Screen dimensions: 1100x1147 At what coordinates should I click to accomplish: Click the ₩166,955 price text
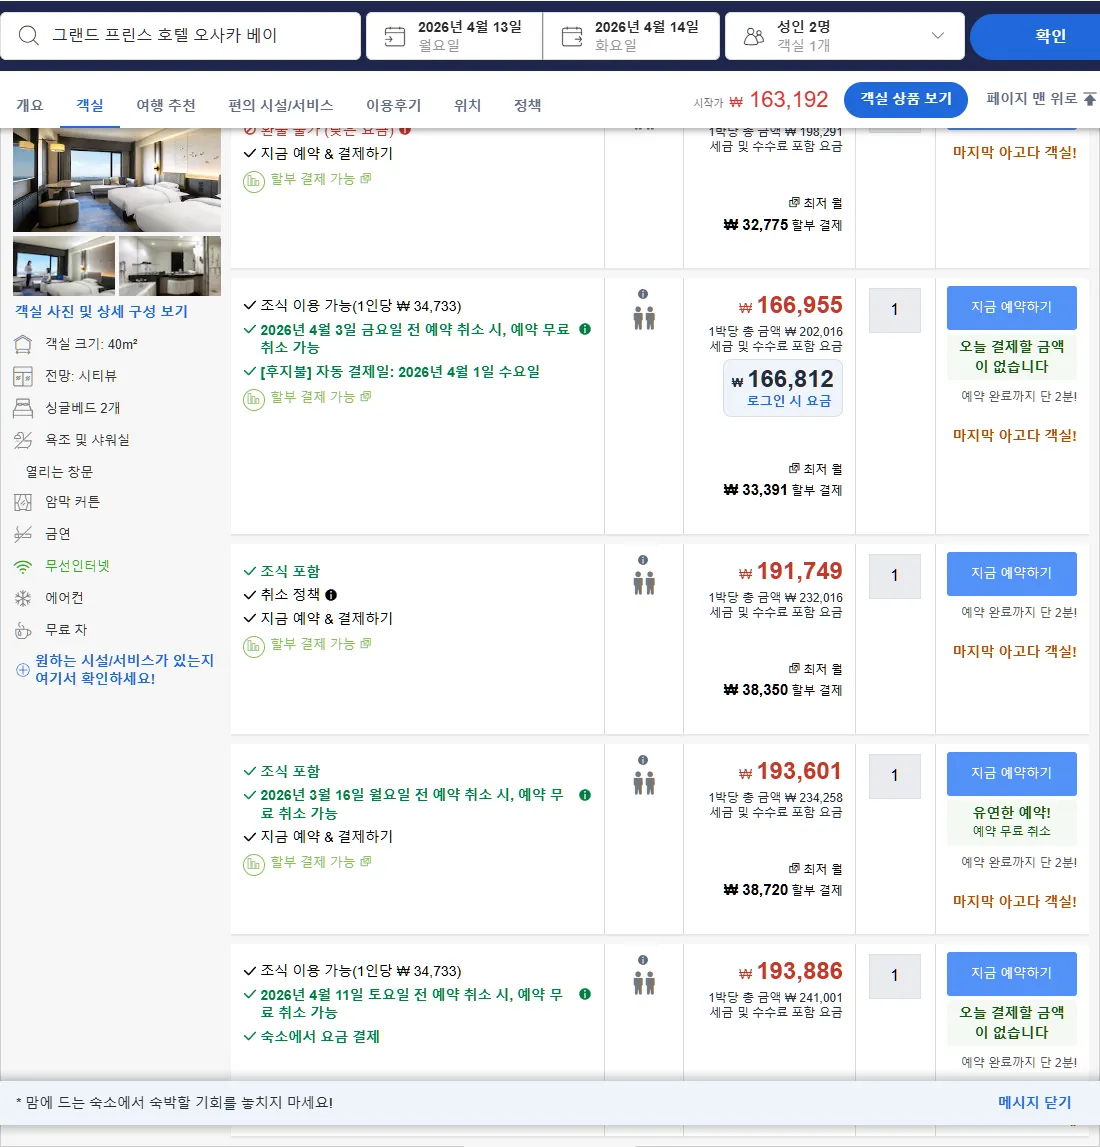point(791,305)
